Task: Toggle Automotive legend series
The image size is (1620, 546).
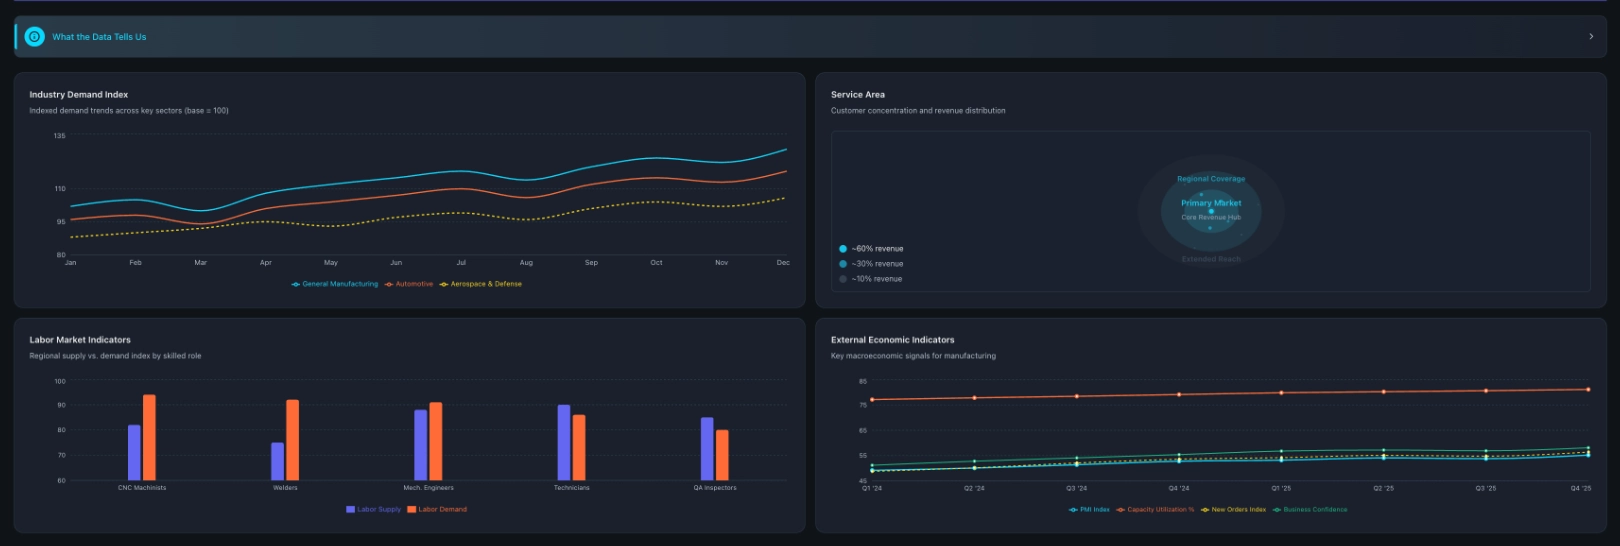Action: [409, 284]
